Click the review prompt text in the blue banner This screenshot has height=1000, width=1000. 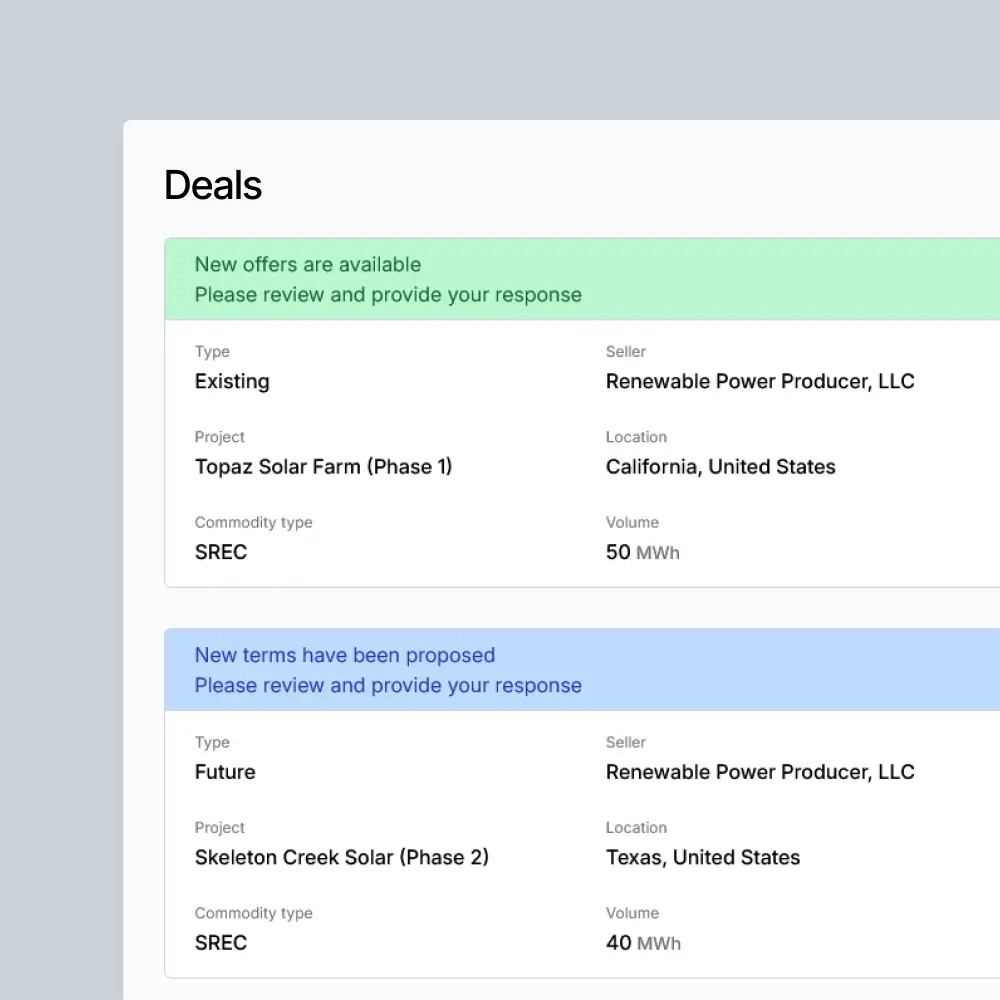[388, 686]
